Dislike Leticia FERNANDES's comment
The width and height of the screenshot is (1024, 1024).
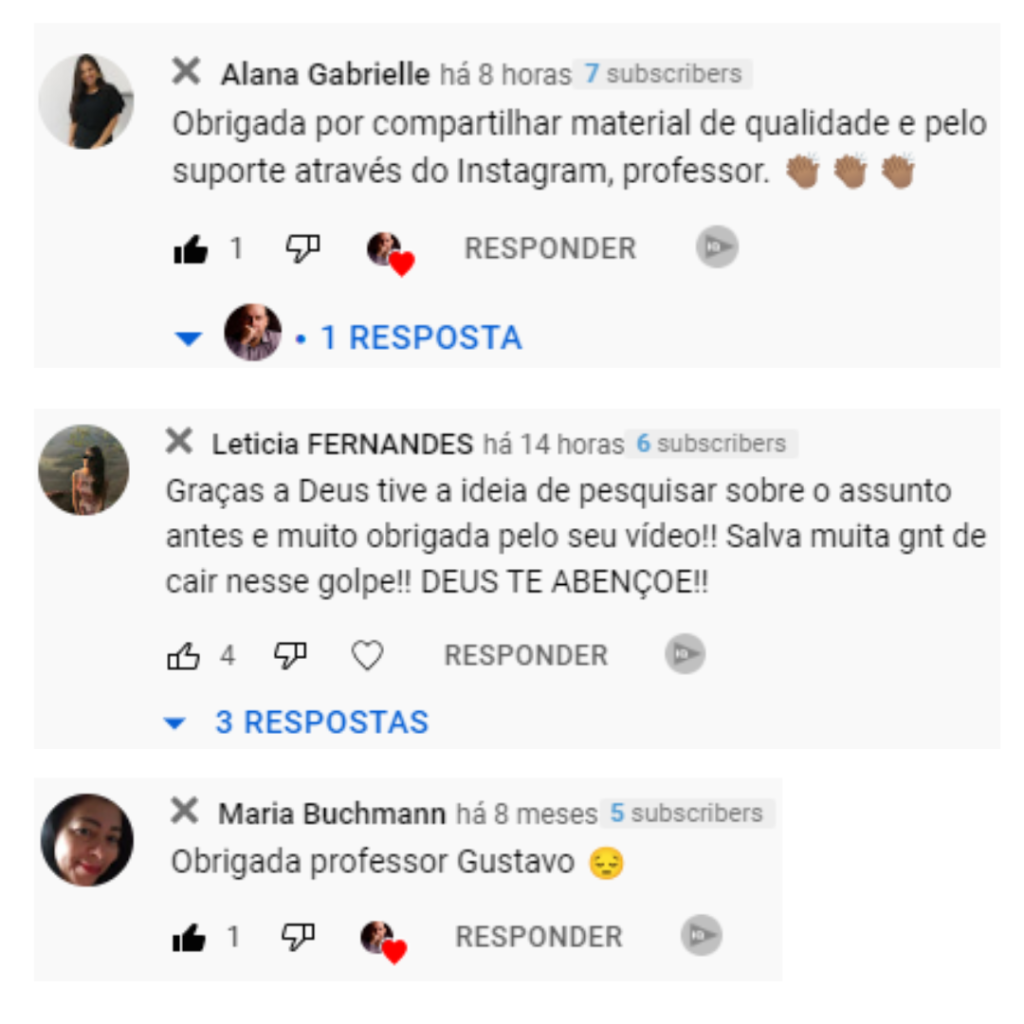pos(290,655)
